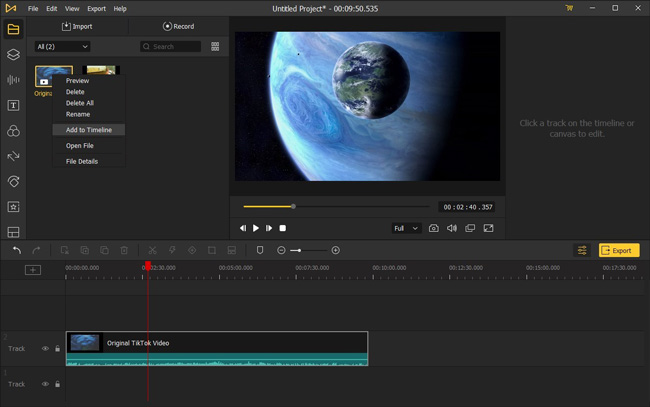Step to next frame
Viewport: 650px width, 407px height.
[269, 228]
